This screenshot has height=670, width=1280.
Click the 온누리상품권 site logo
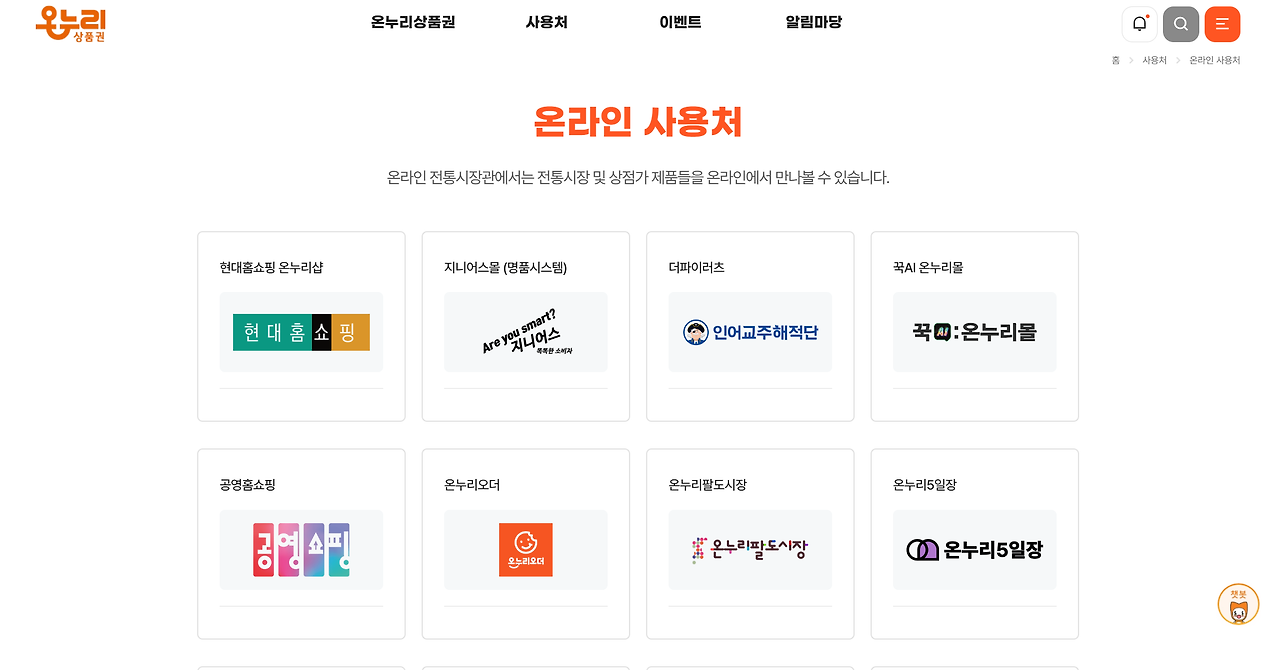point(70,24)
